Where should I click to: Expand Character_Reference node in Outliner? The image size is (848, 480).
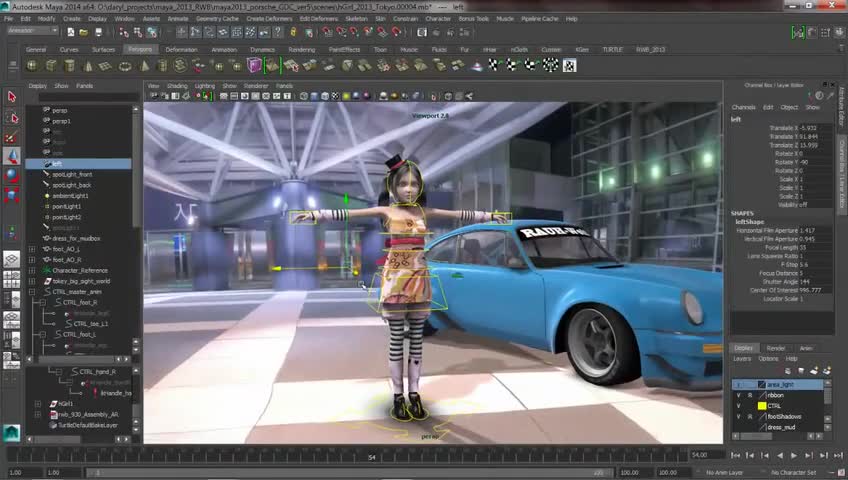click(32, 270)
